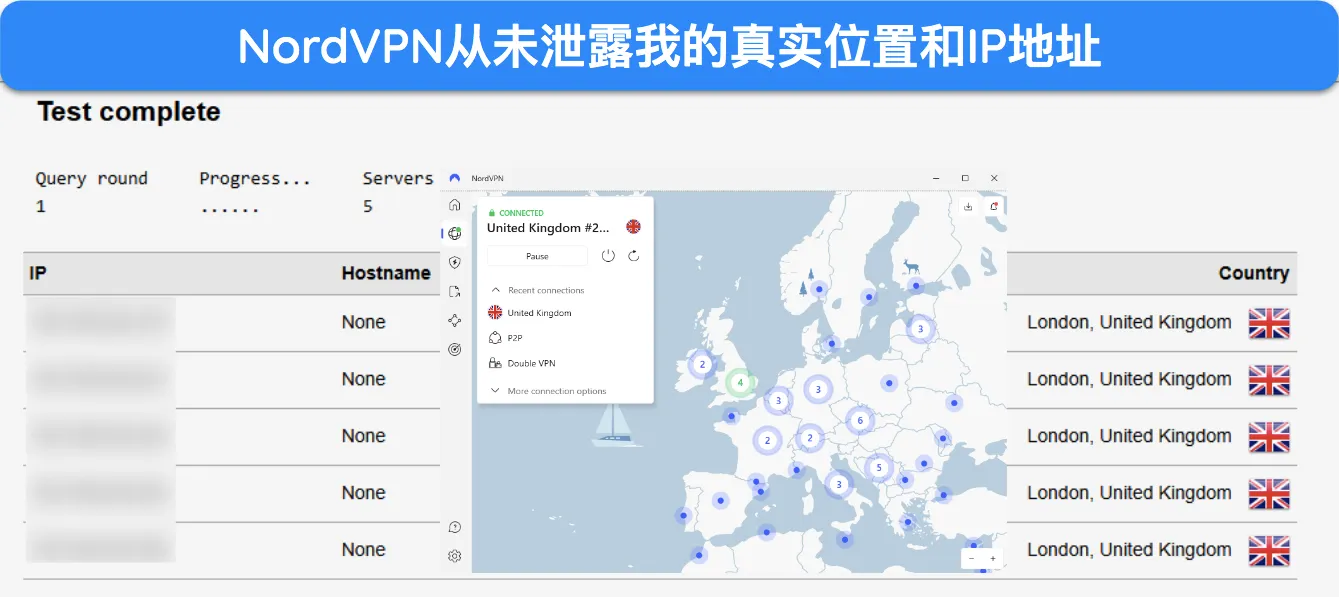Zoom out the map with minus
This screenshot has width=1339, height=597.
point(971,559)
